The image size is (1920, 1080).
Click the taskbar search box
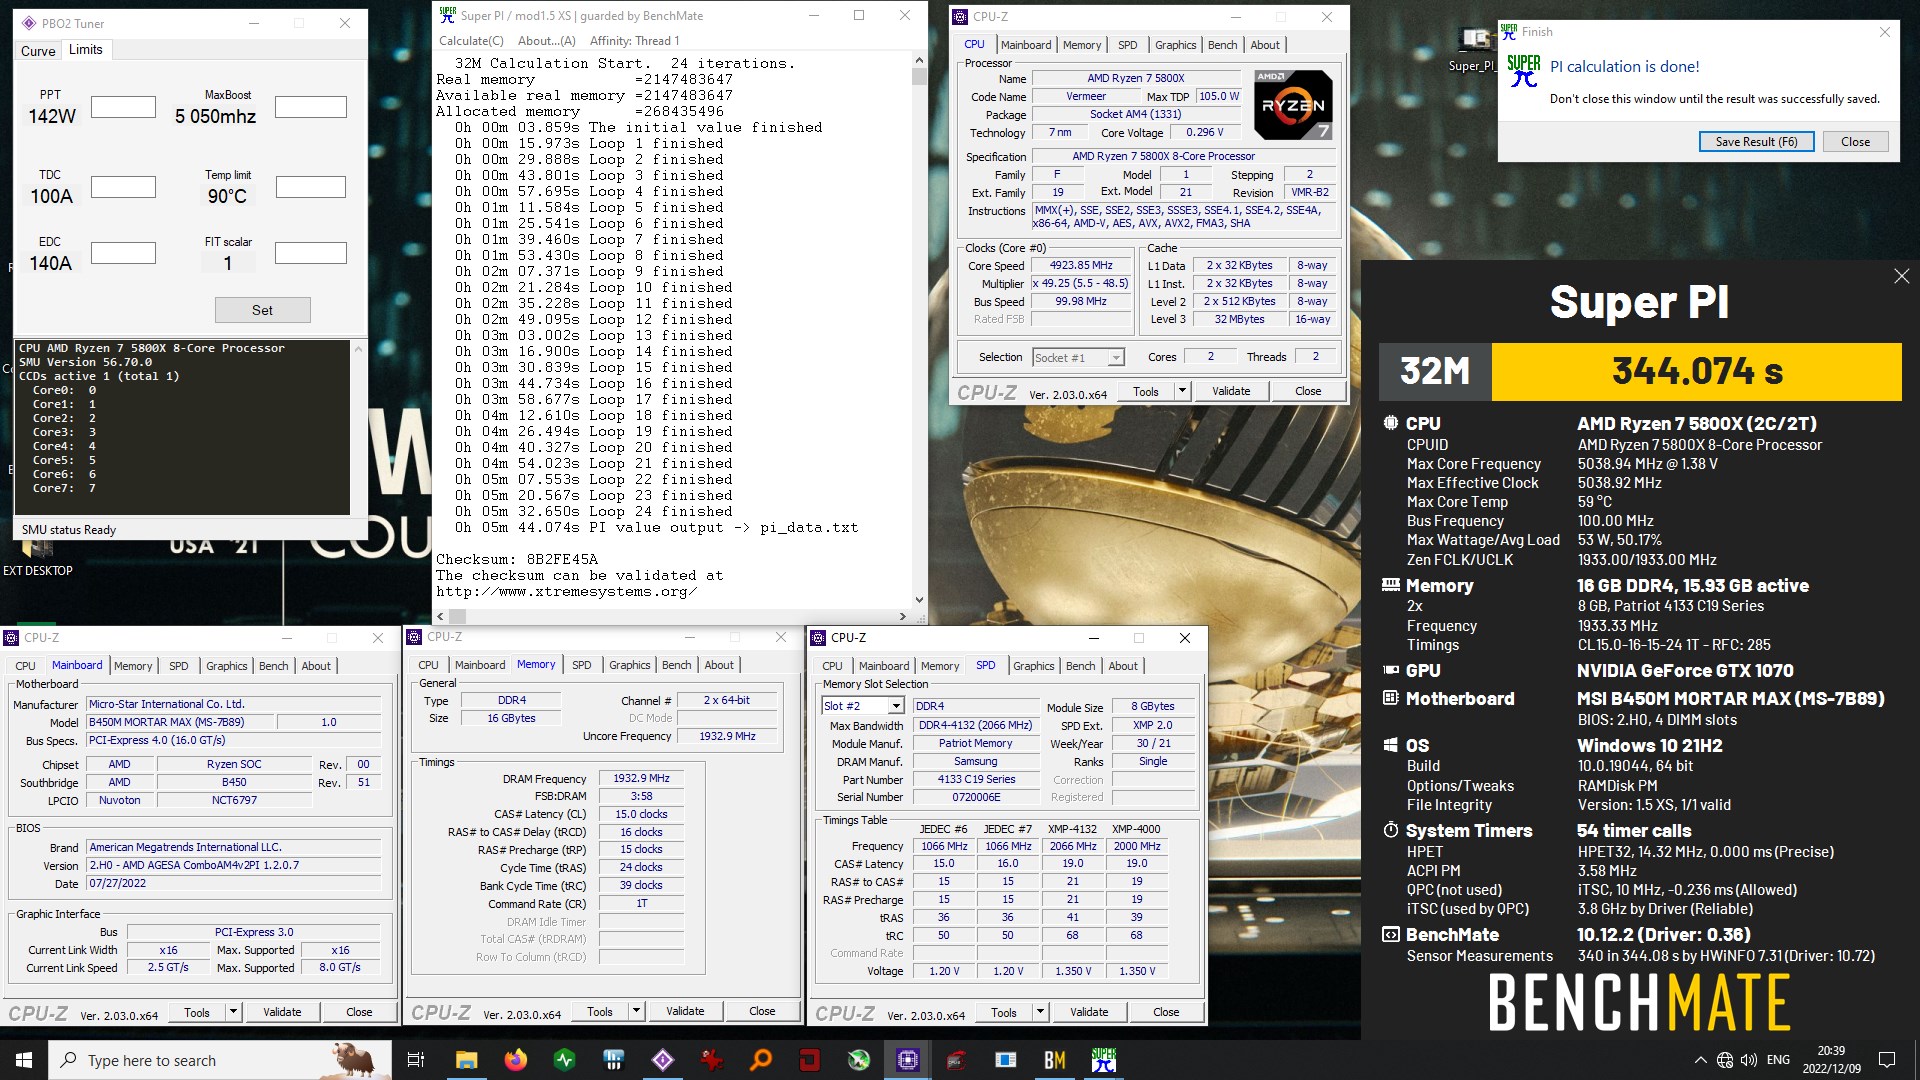click(x=220, y=1060)
